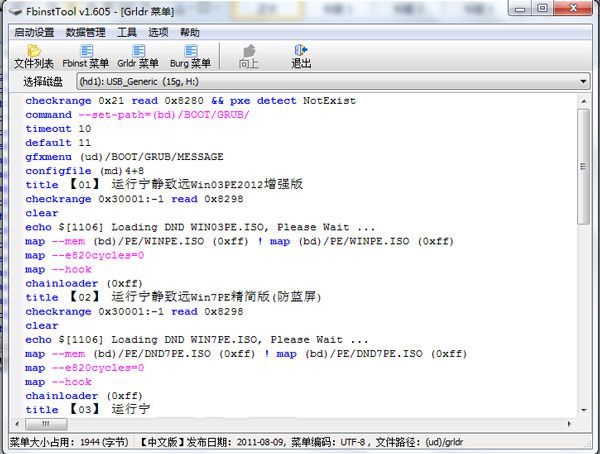Image resolution: width=600 pixels, height=454 pixels.
Task: Open the 工具 menu
Action: point(127,32)
